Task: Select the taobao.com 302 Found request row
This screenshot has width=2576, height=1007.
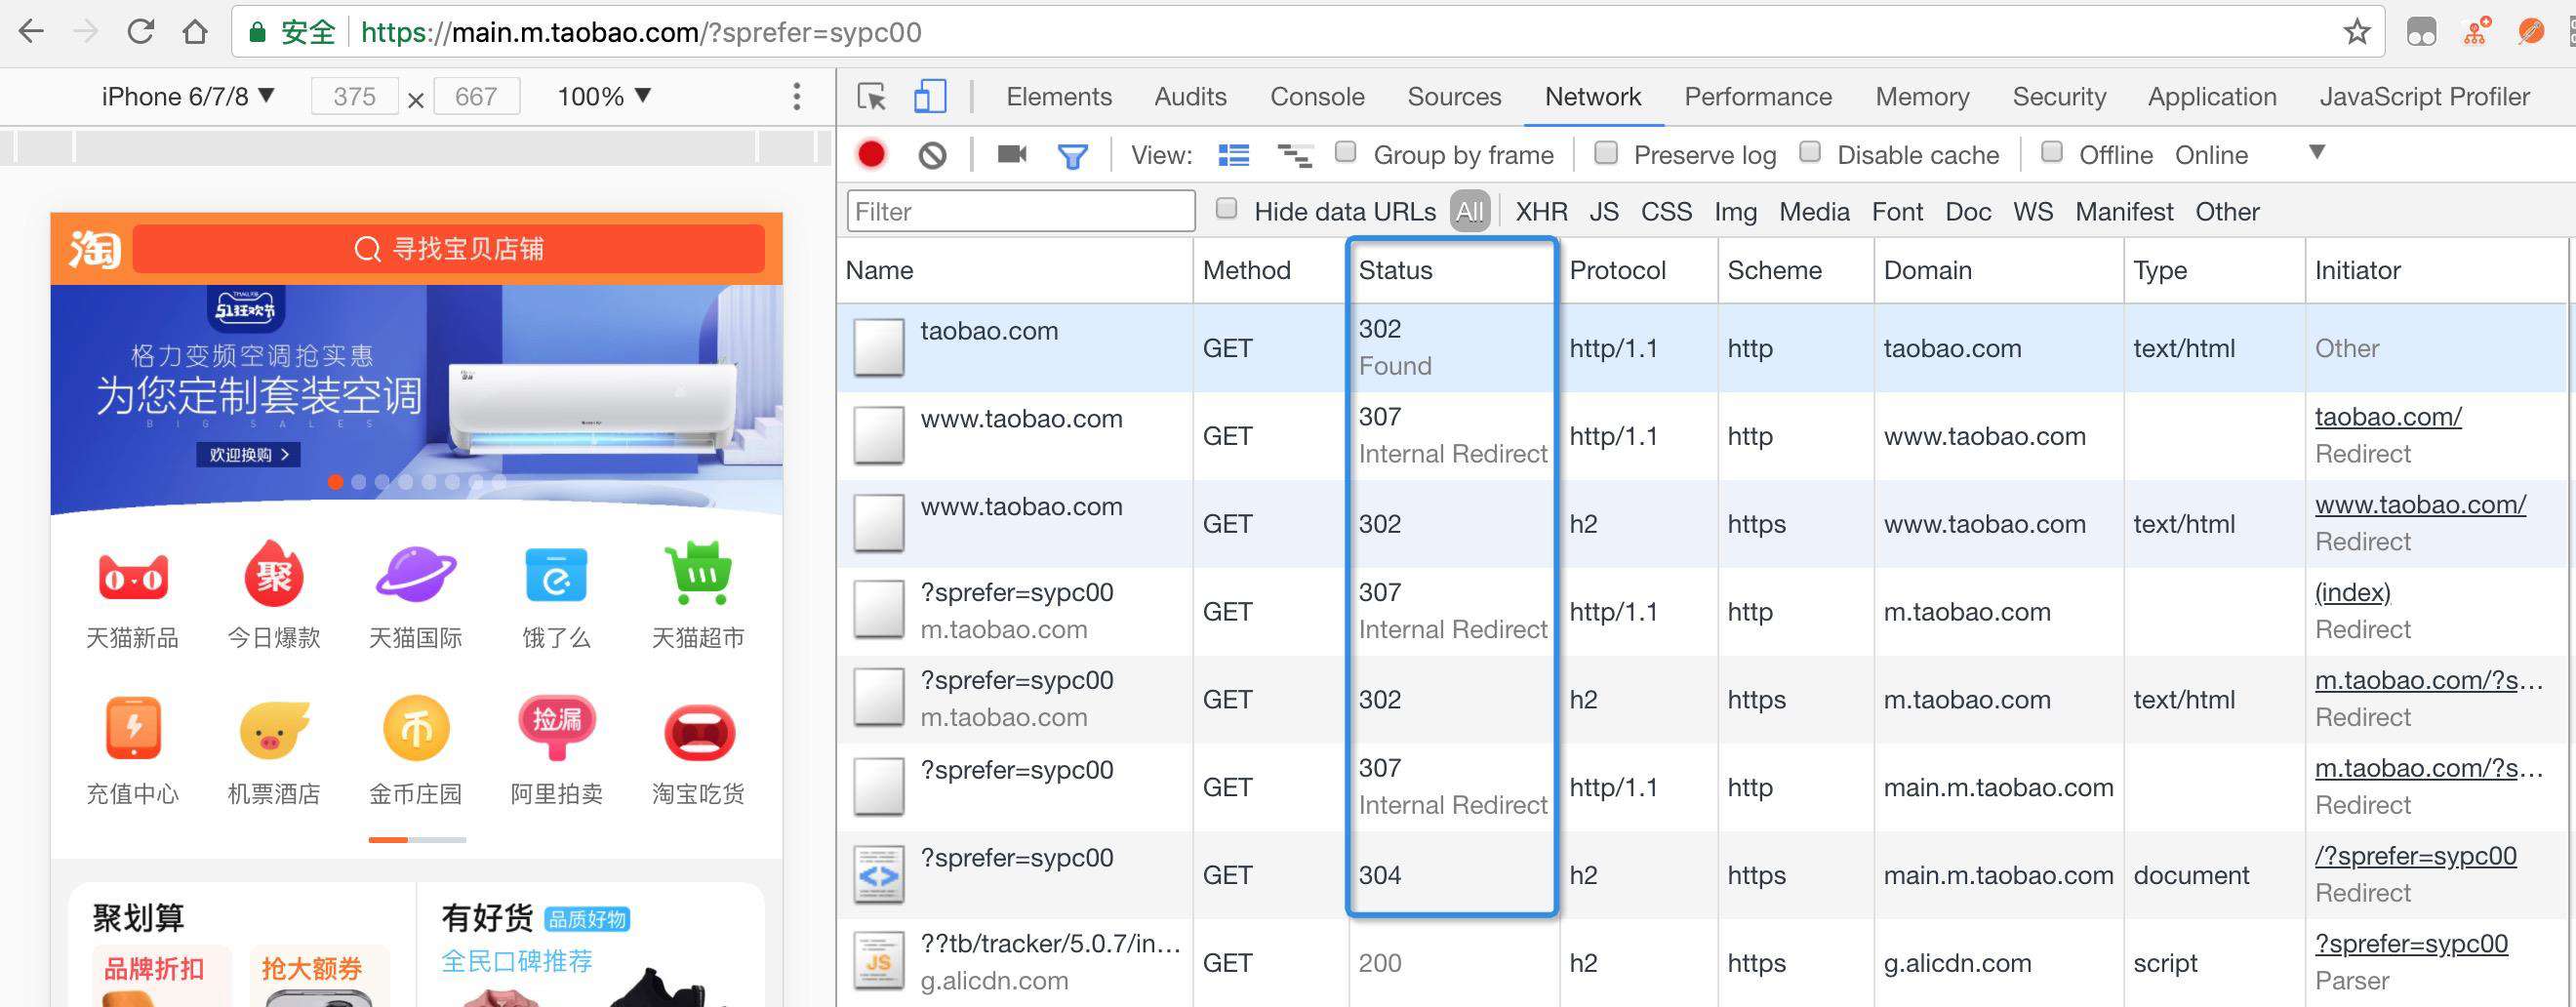Action: [1702, 348]
